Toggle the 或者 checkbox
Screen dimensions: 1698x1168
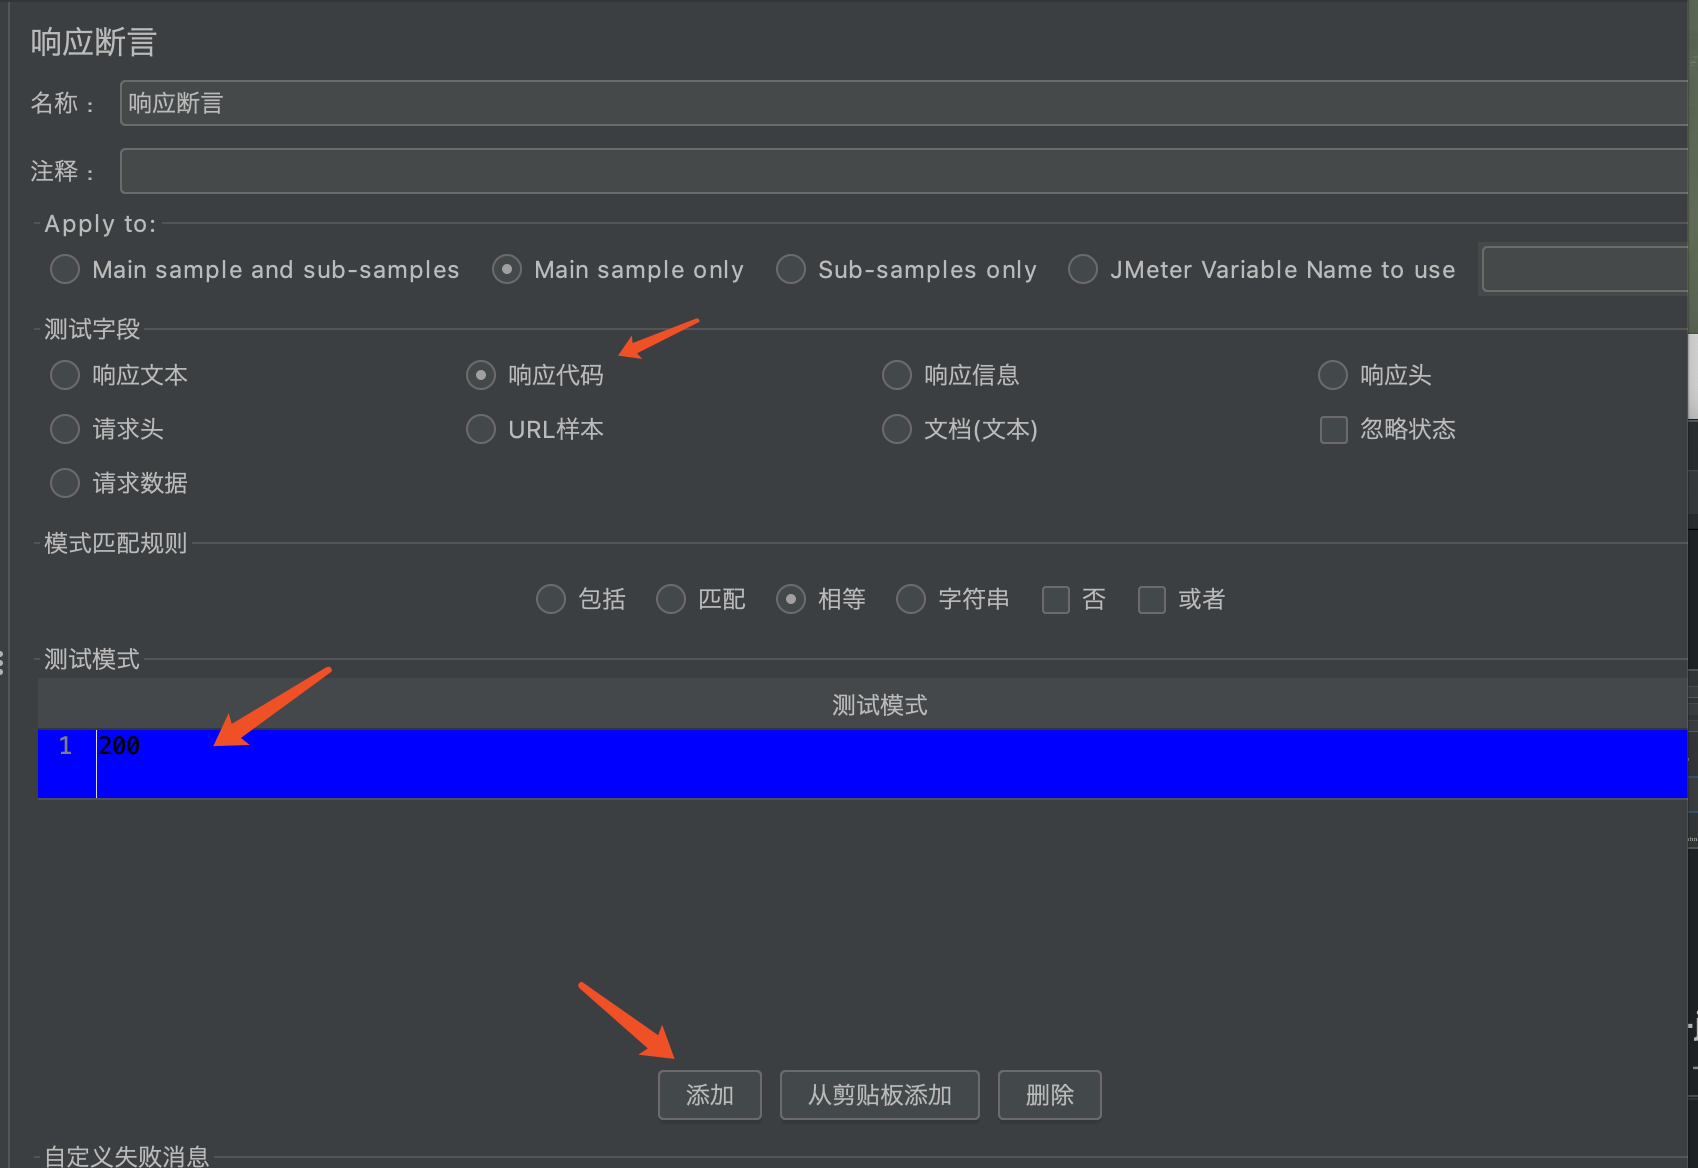click(1152, 600)
